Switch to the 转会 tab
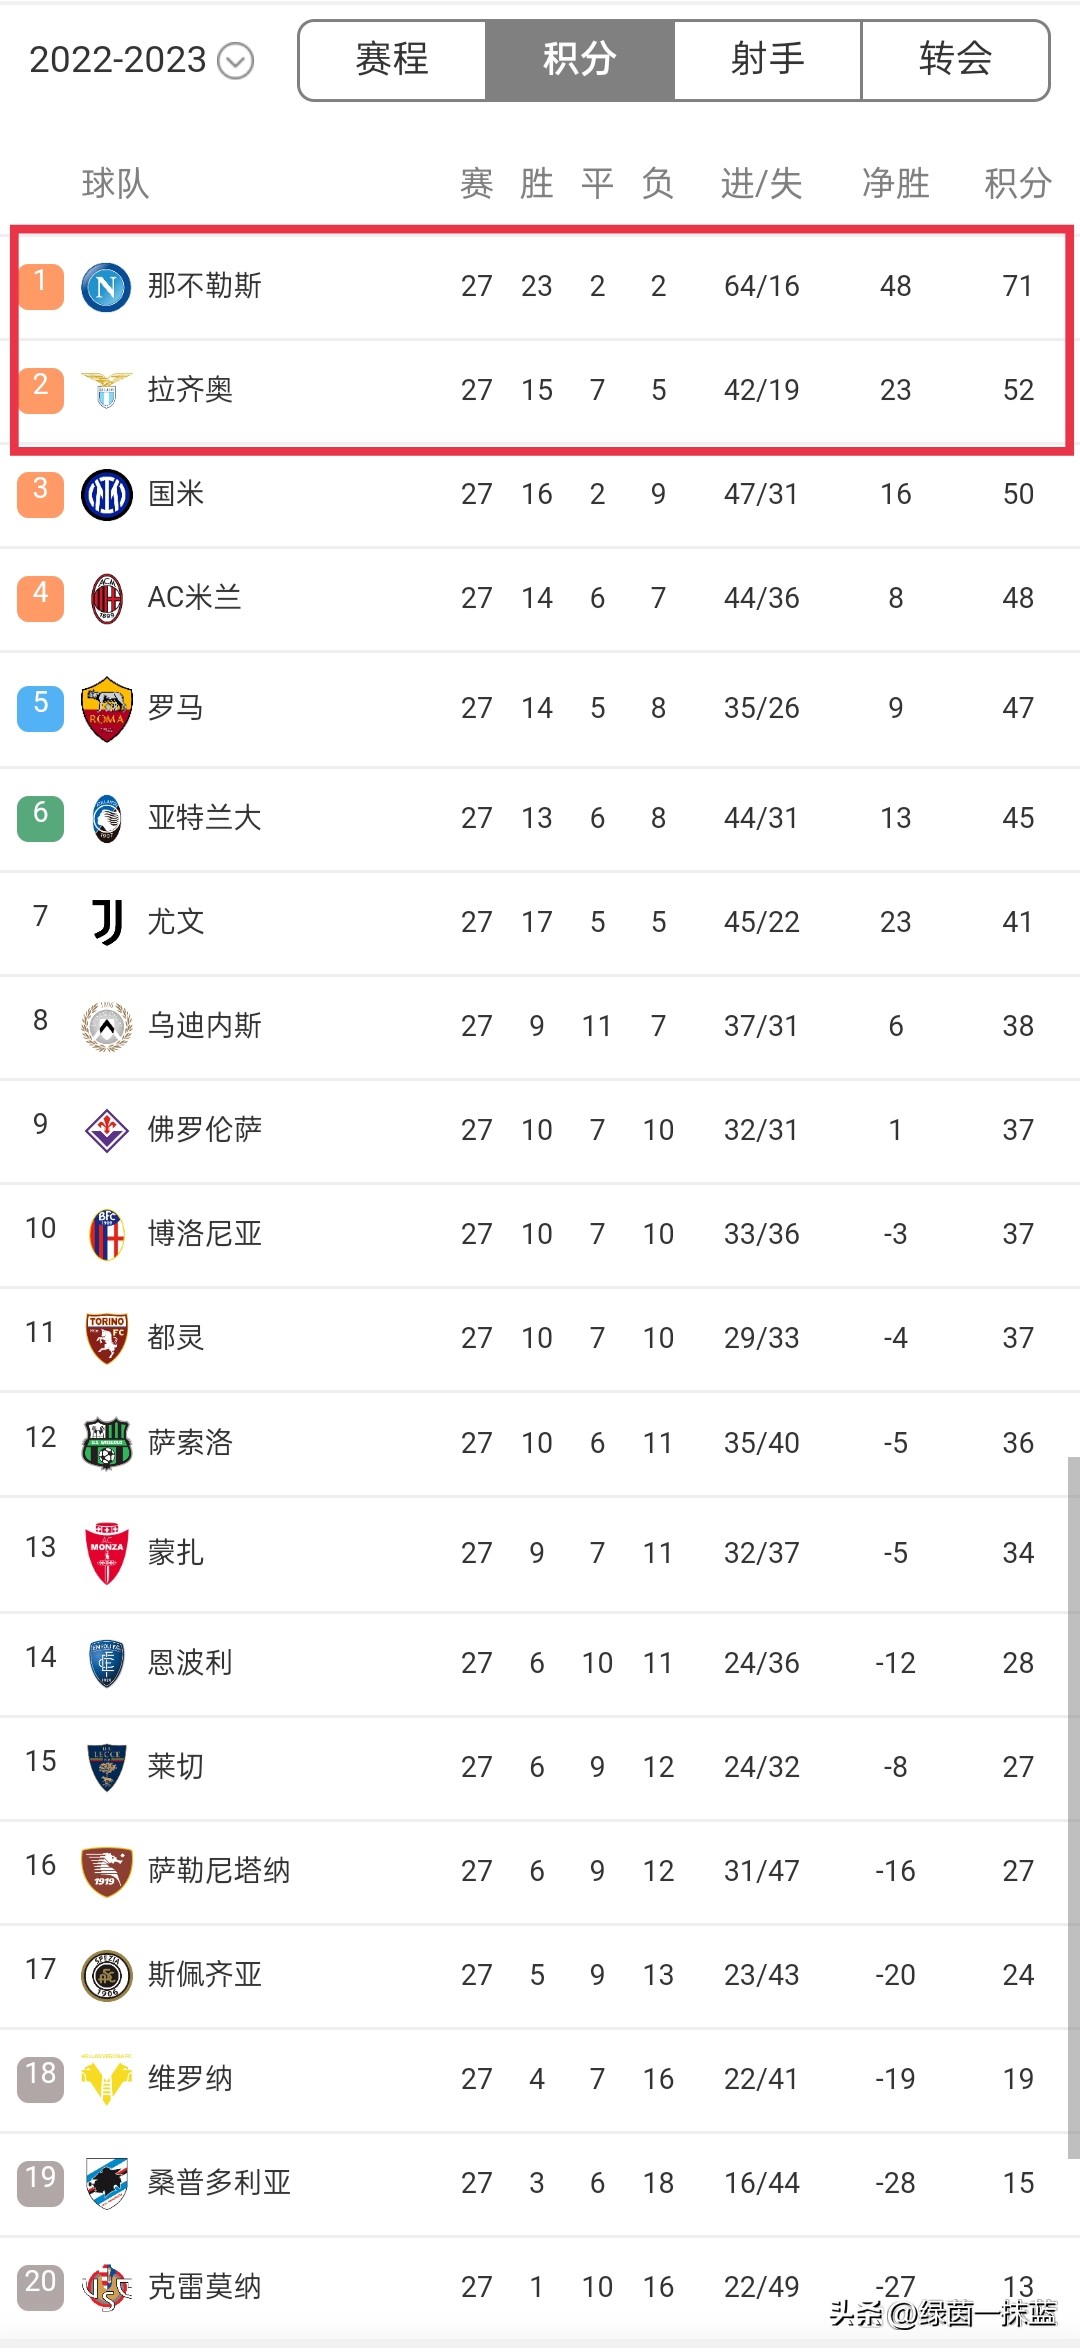1080x2352 pixels. 955,60
